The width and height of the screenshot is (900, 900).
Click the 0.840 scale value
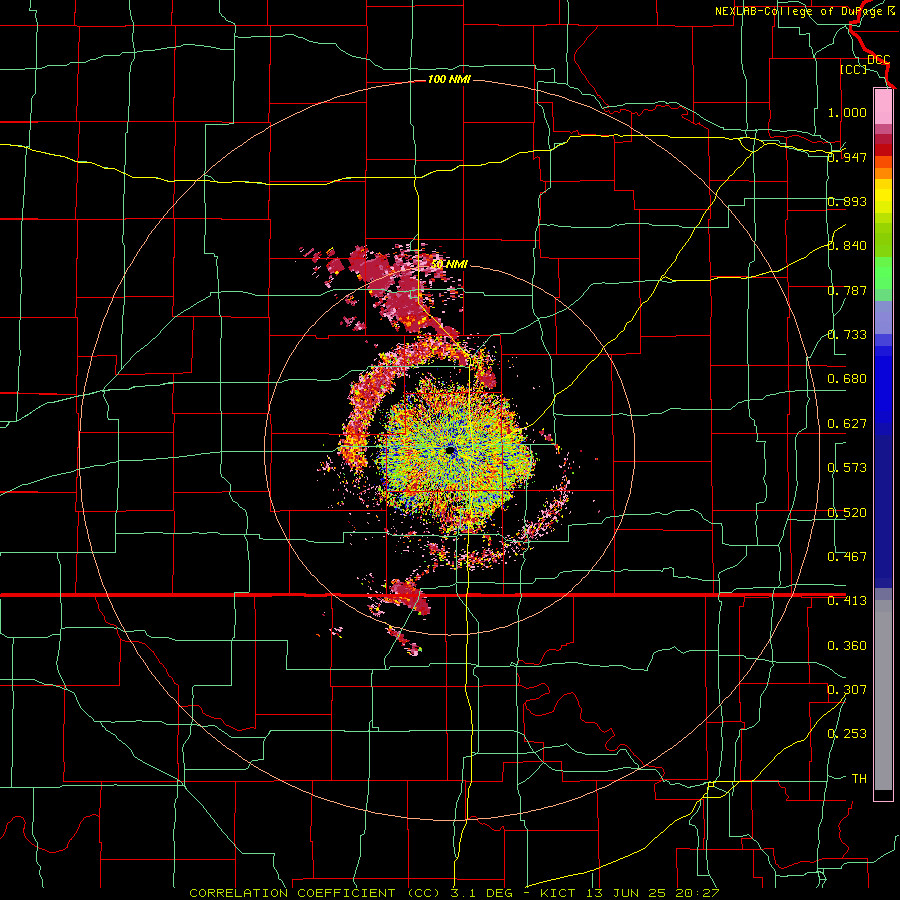coord(847,246)
